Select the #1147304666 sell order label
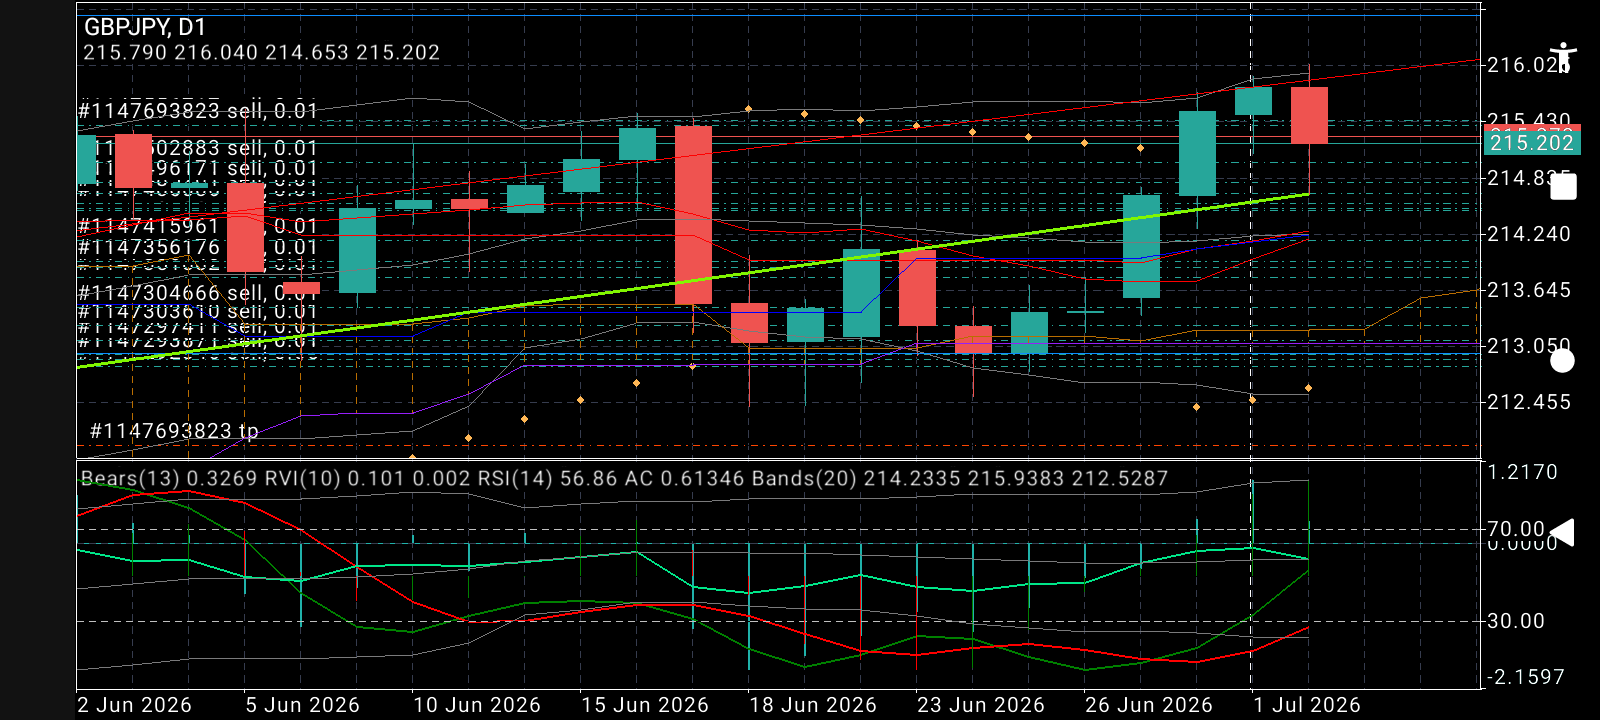Viewport: 1600px width, 720px height. [198, 293]
